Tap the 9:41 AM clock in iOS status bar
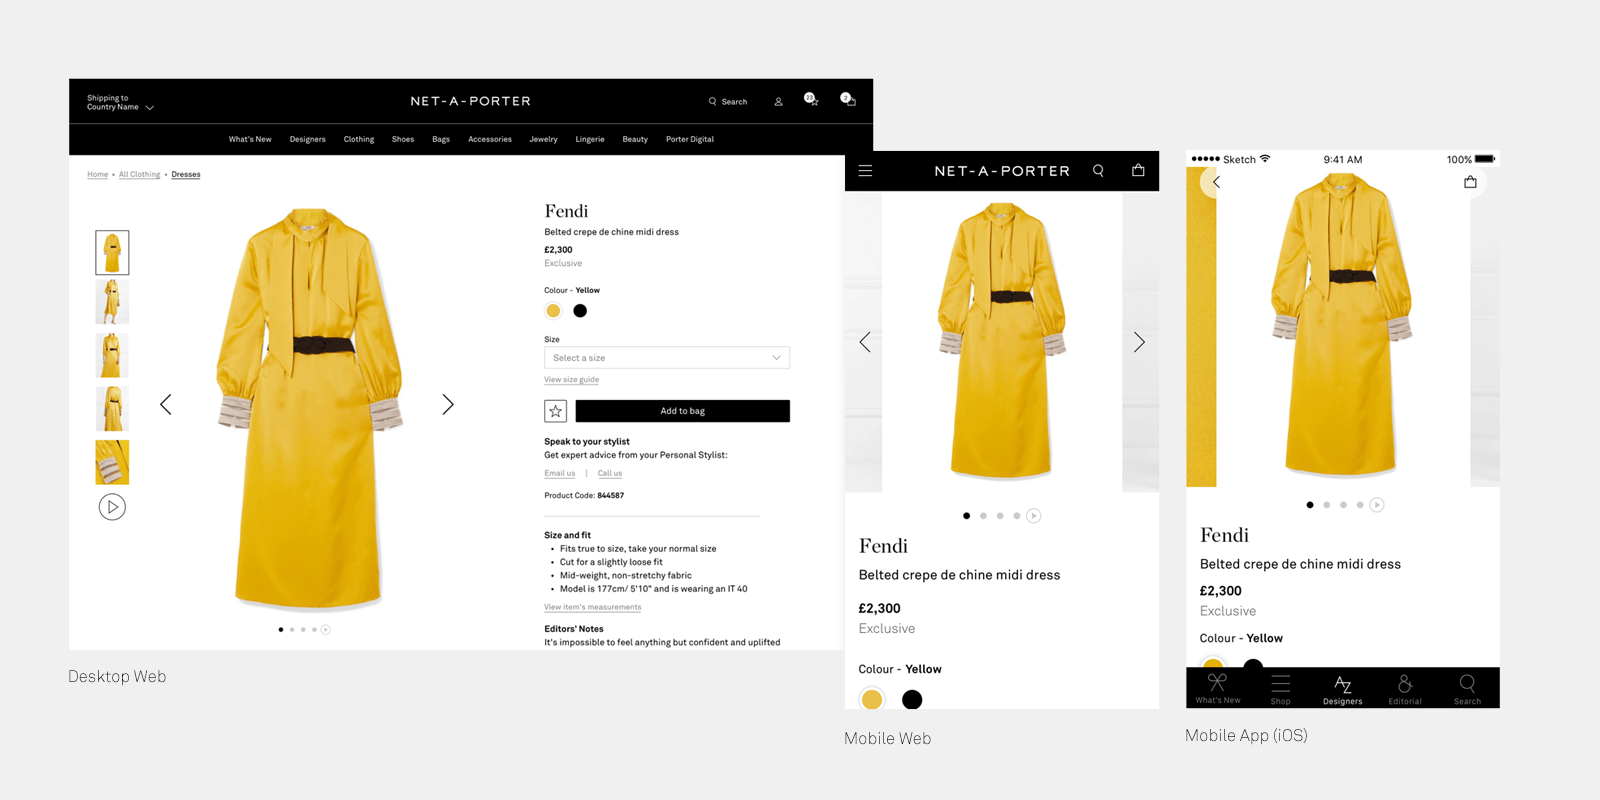Image resolution: width=1600 pixels, height=800 pixels. pyautogui.click(x=1343, y=159)
